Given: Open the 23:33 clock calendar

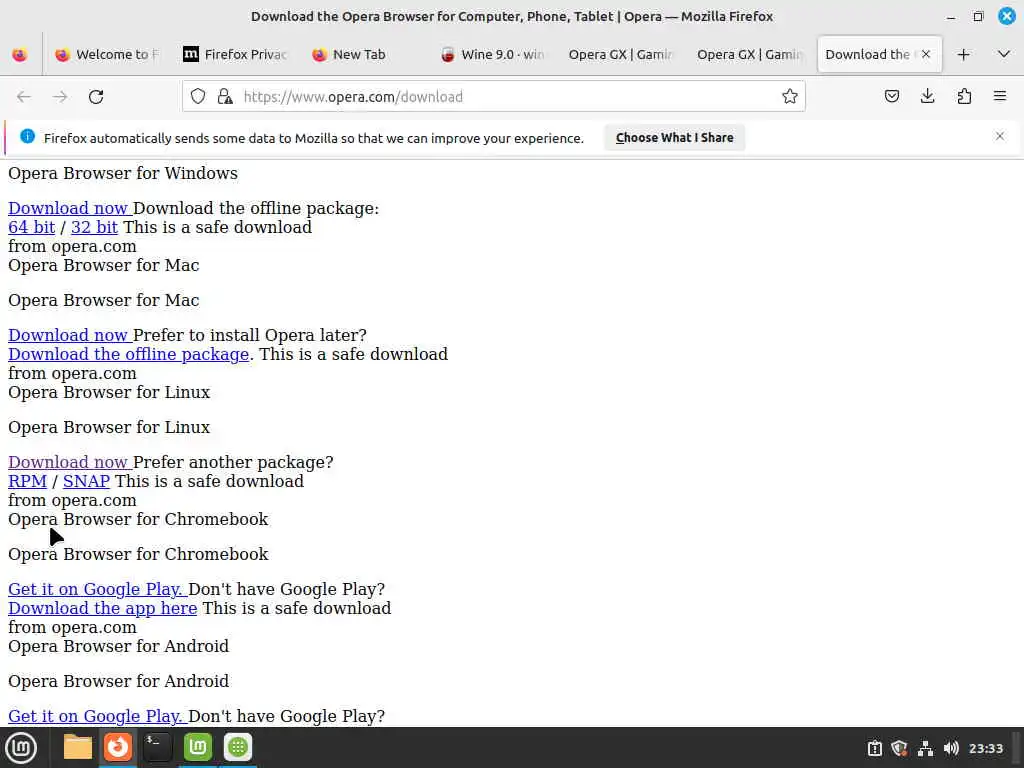Looking at the screenshot, I should pos(985,748).
